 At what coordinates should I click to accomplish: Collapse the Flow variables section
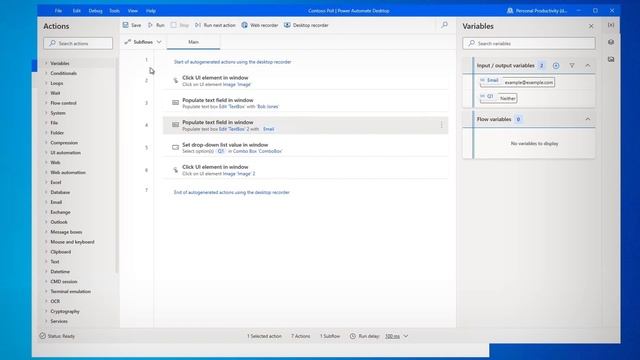point(588,119)
